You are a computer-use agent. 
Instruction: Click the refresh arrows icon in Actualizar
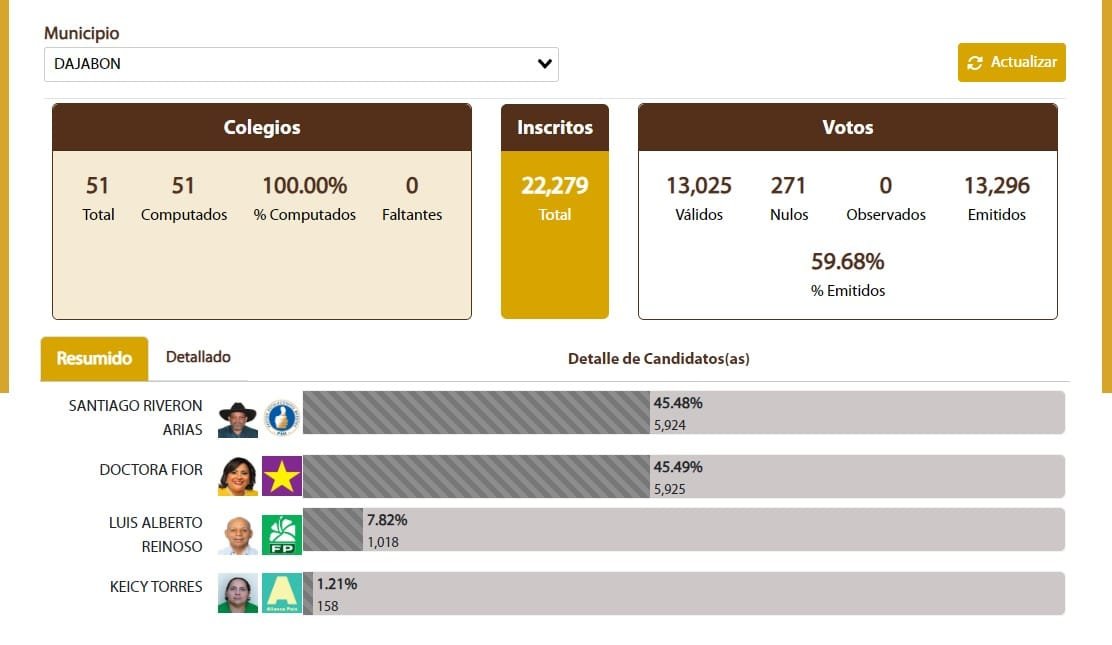975,63
